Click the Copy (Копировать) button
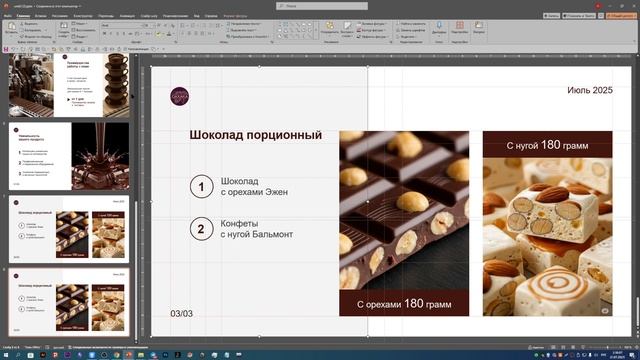 [x=31, y=30]
